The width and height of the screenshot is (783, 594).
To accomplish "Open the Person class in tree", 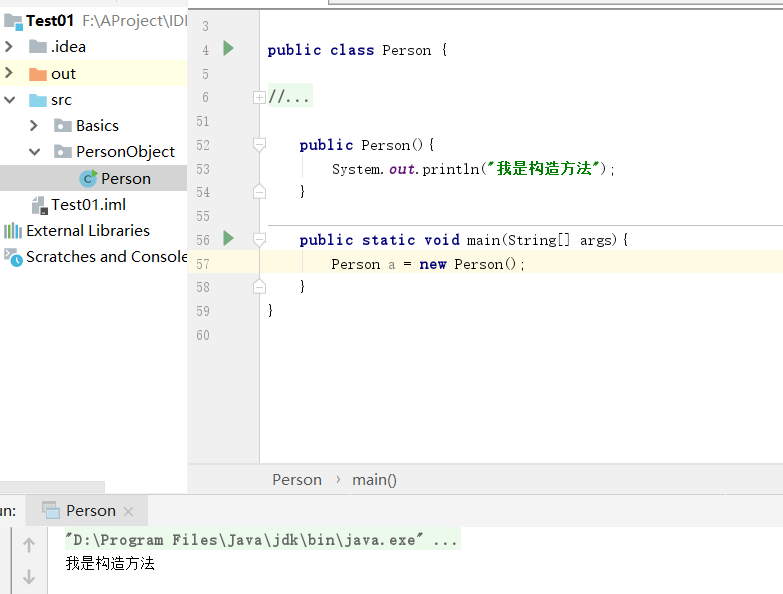I will point(126,179).
